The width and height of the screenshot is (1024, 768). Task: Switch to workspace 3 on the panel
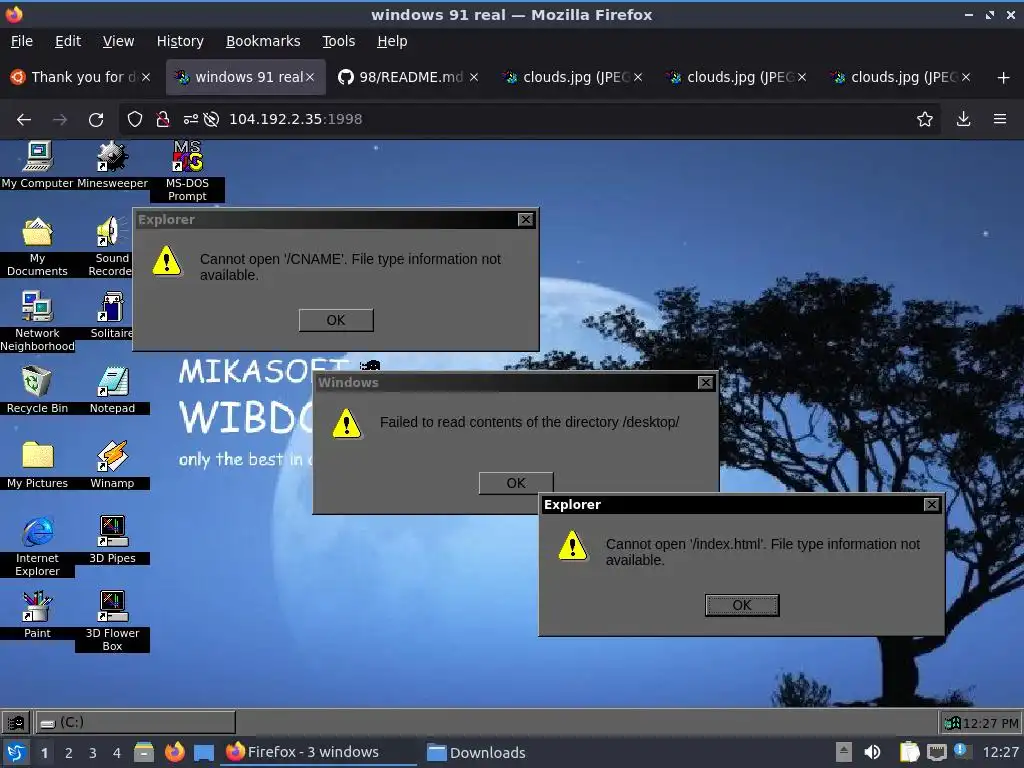[93, 753]
